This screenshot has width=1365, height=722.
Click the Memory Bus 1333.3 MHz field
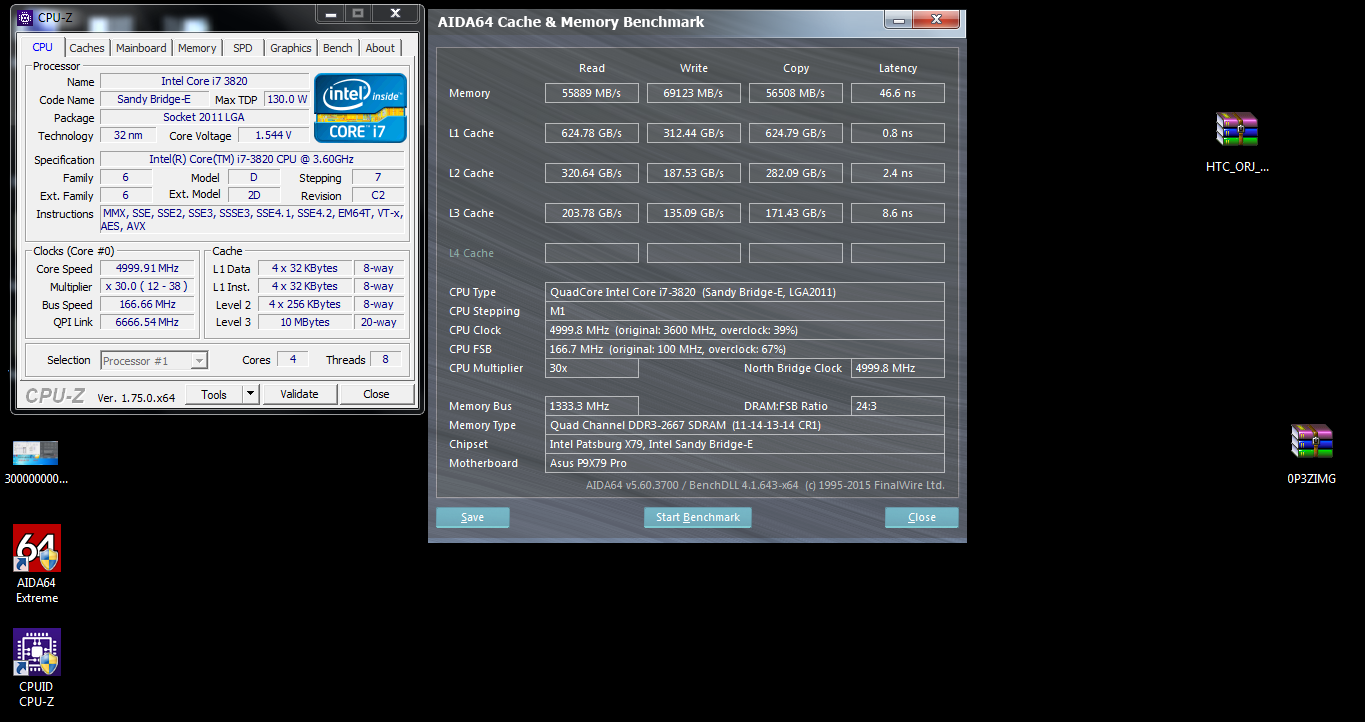tap(592, 406)
